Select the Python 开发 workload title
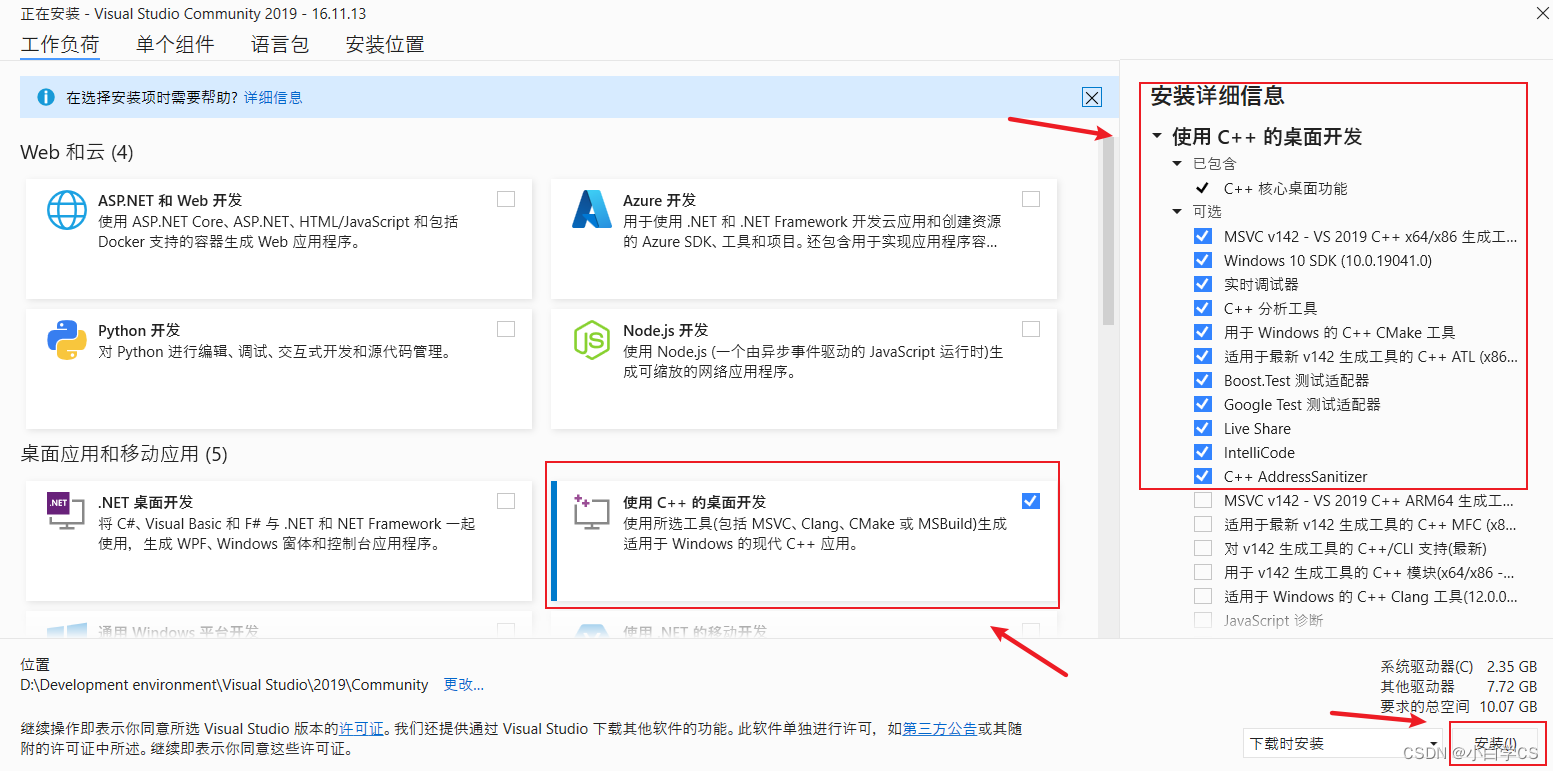Viewport: 1553px width, 771px height. [138, 330]
